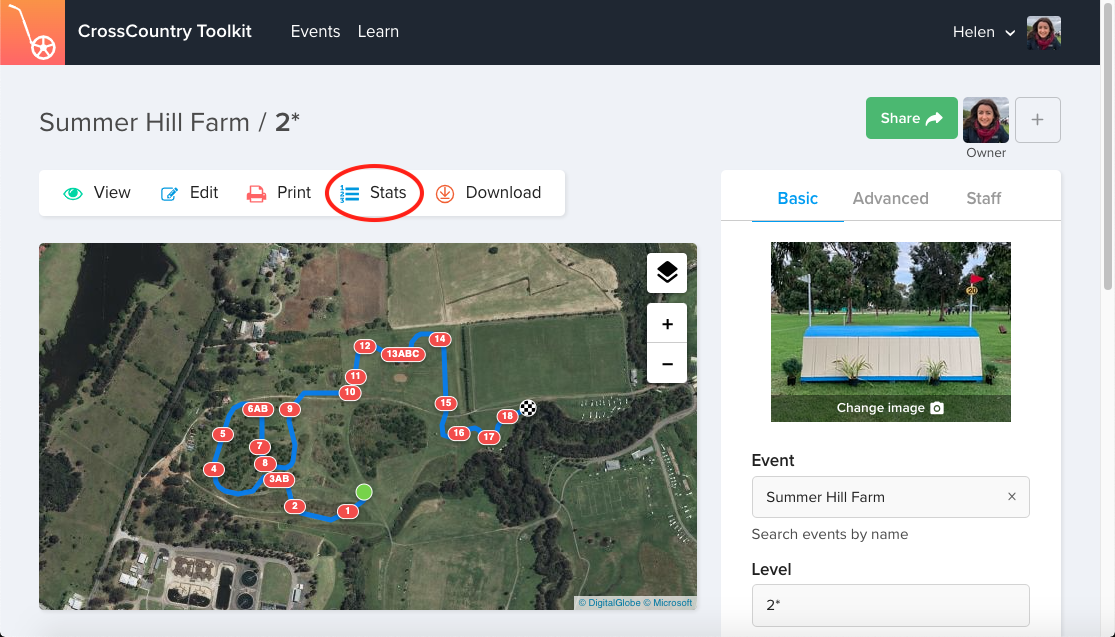Open the Learn menu
The height and width of the screenshot is (637, 1115).
click(x=378, y=32)
